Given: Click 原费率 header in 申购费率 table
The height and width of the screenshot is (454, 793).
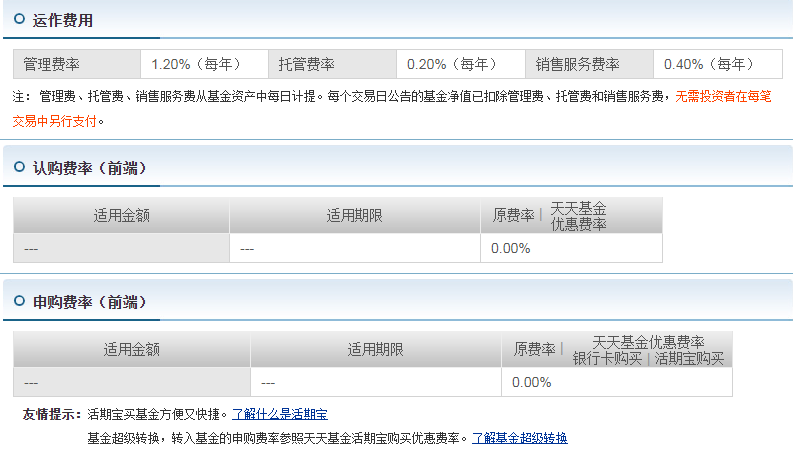Looking at the screenshot, I should 534,349.
